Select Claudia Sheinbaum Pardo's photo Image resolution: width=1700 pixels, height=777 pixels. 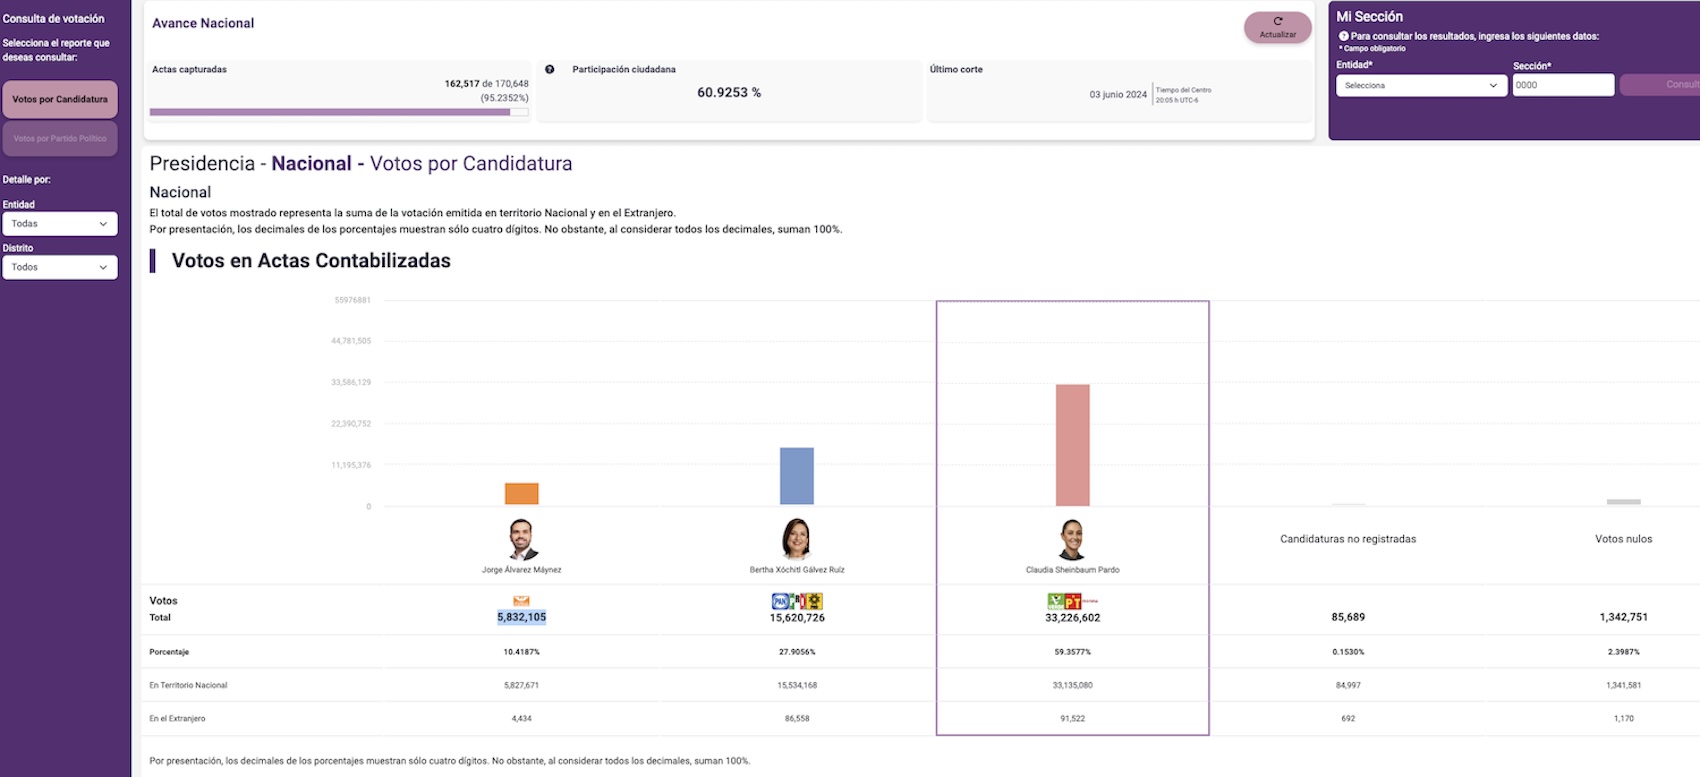(x=1072, y=540)
